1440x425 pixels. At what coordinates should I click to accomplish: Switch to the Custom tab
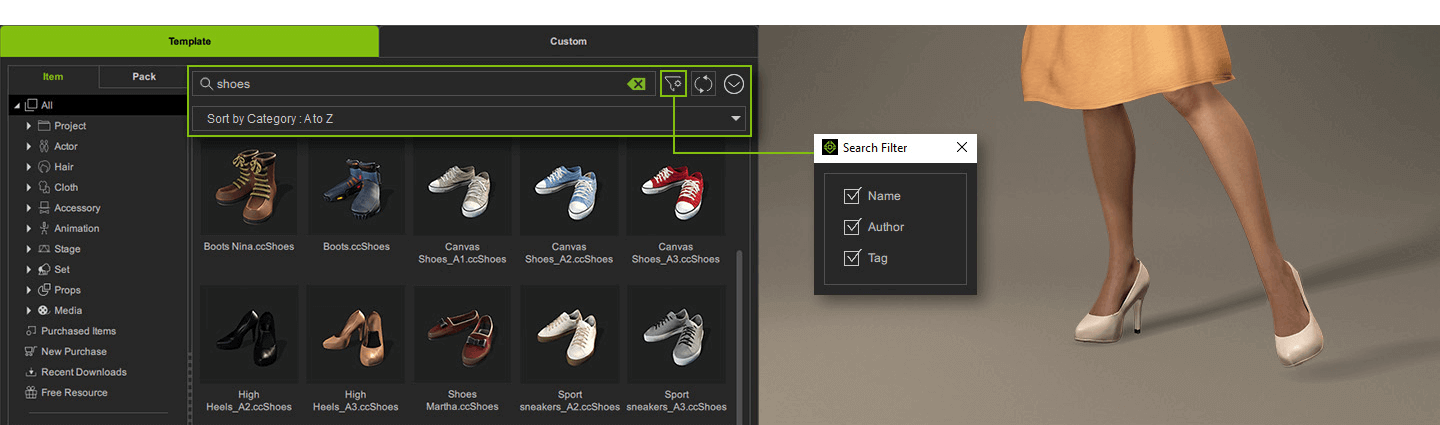568,42
